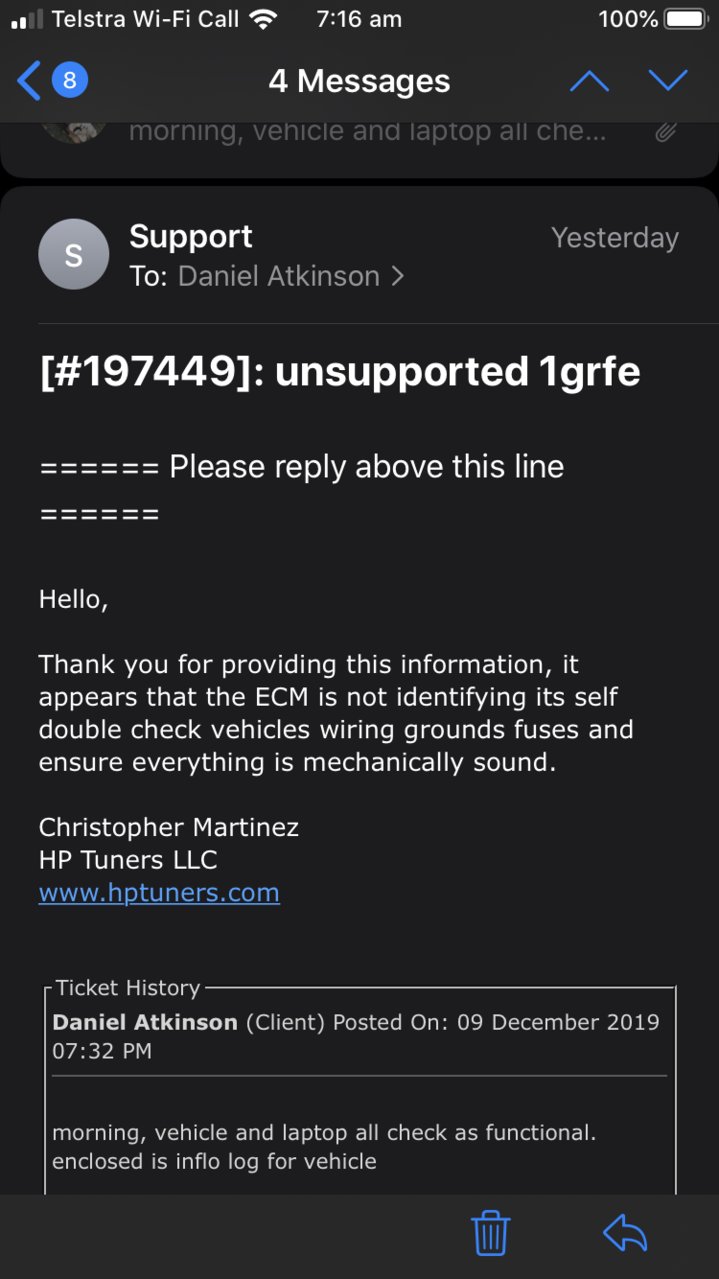719x1279 pixels.
Task: Tap the Support sender name
Action: tap(191, 237)
